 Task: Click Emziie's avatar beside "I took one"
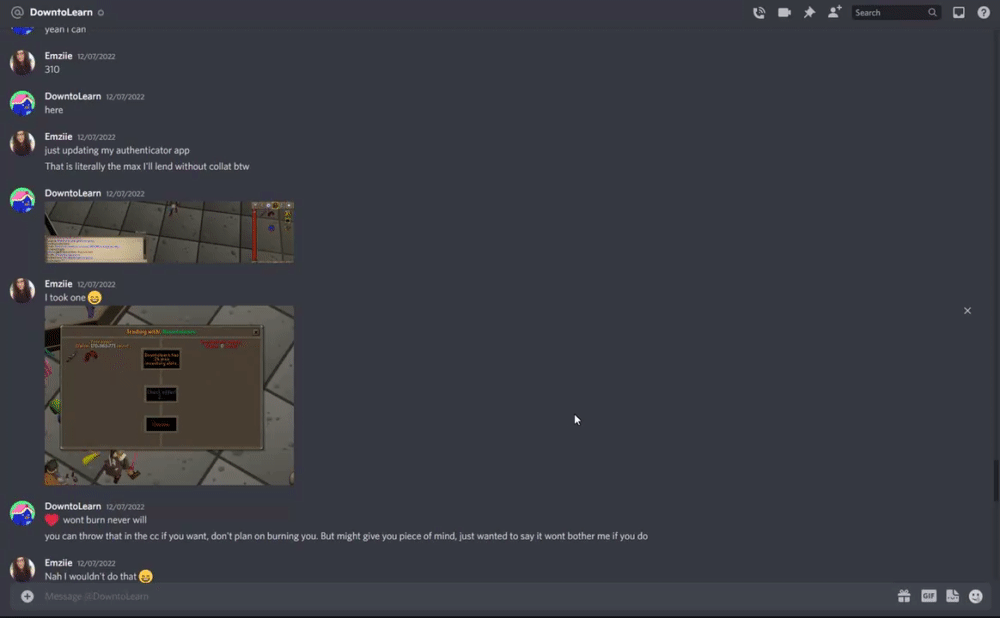click(x=22, y=290)
